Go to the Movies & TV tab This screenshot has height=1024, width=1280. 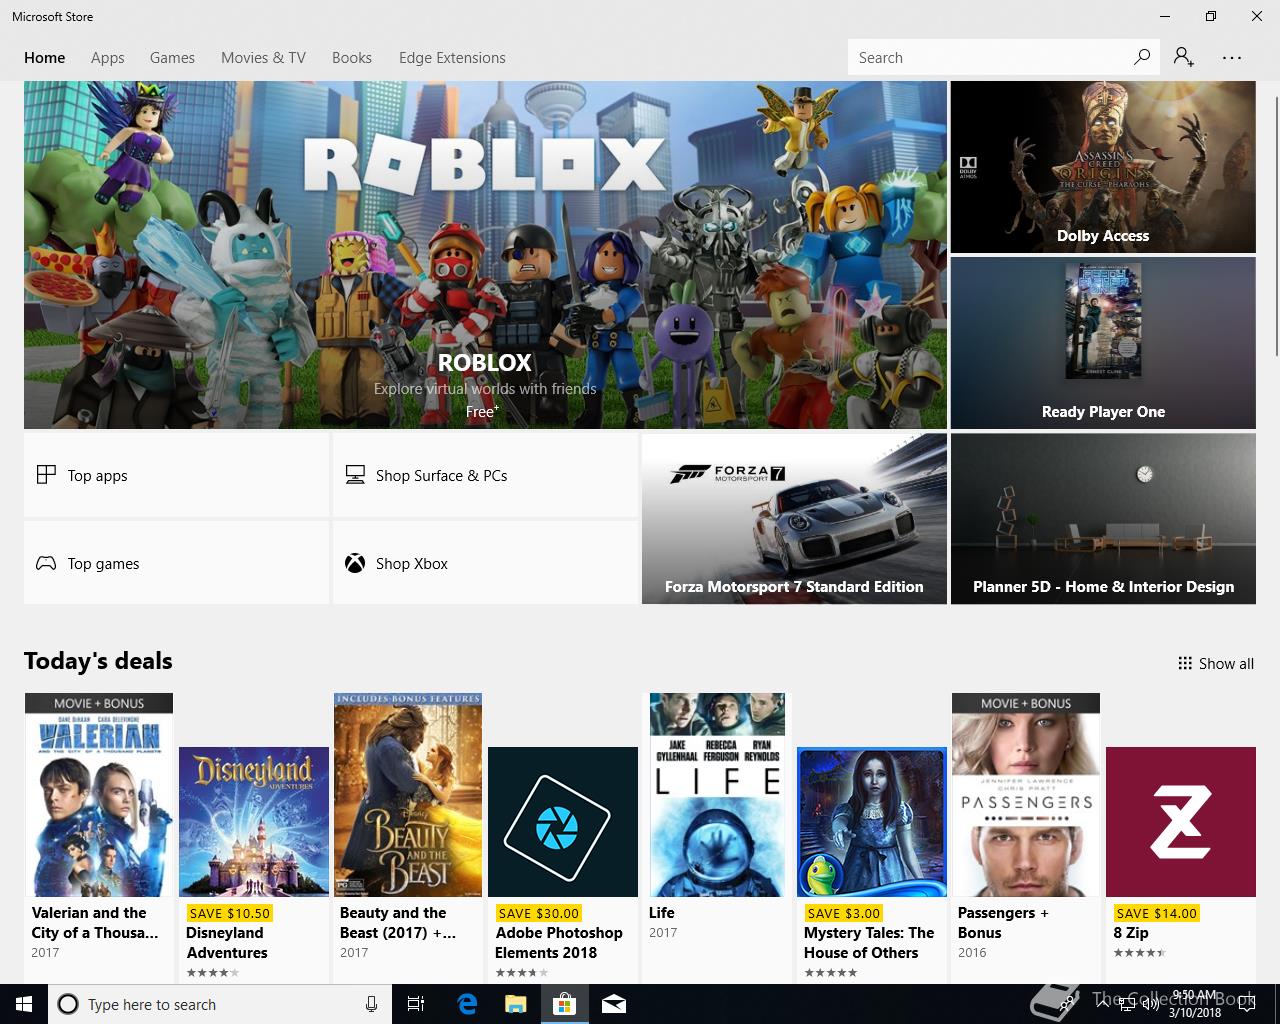point(264,58)
